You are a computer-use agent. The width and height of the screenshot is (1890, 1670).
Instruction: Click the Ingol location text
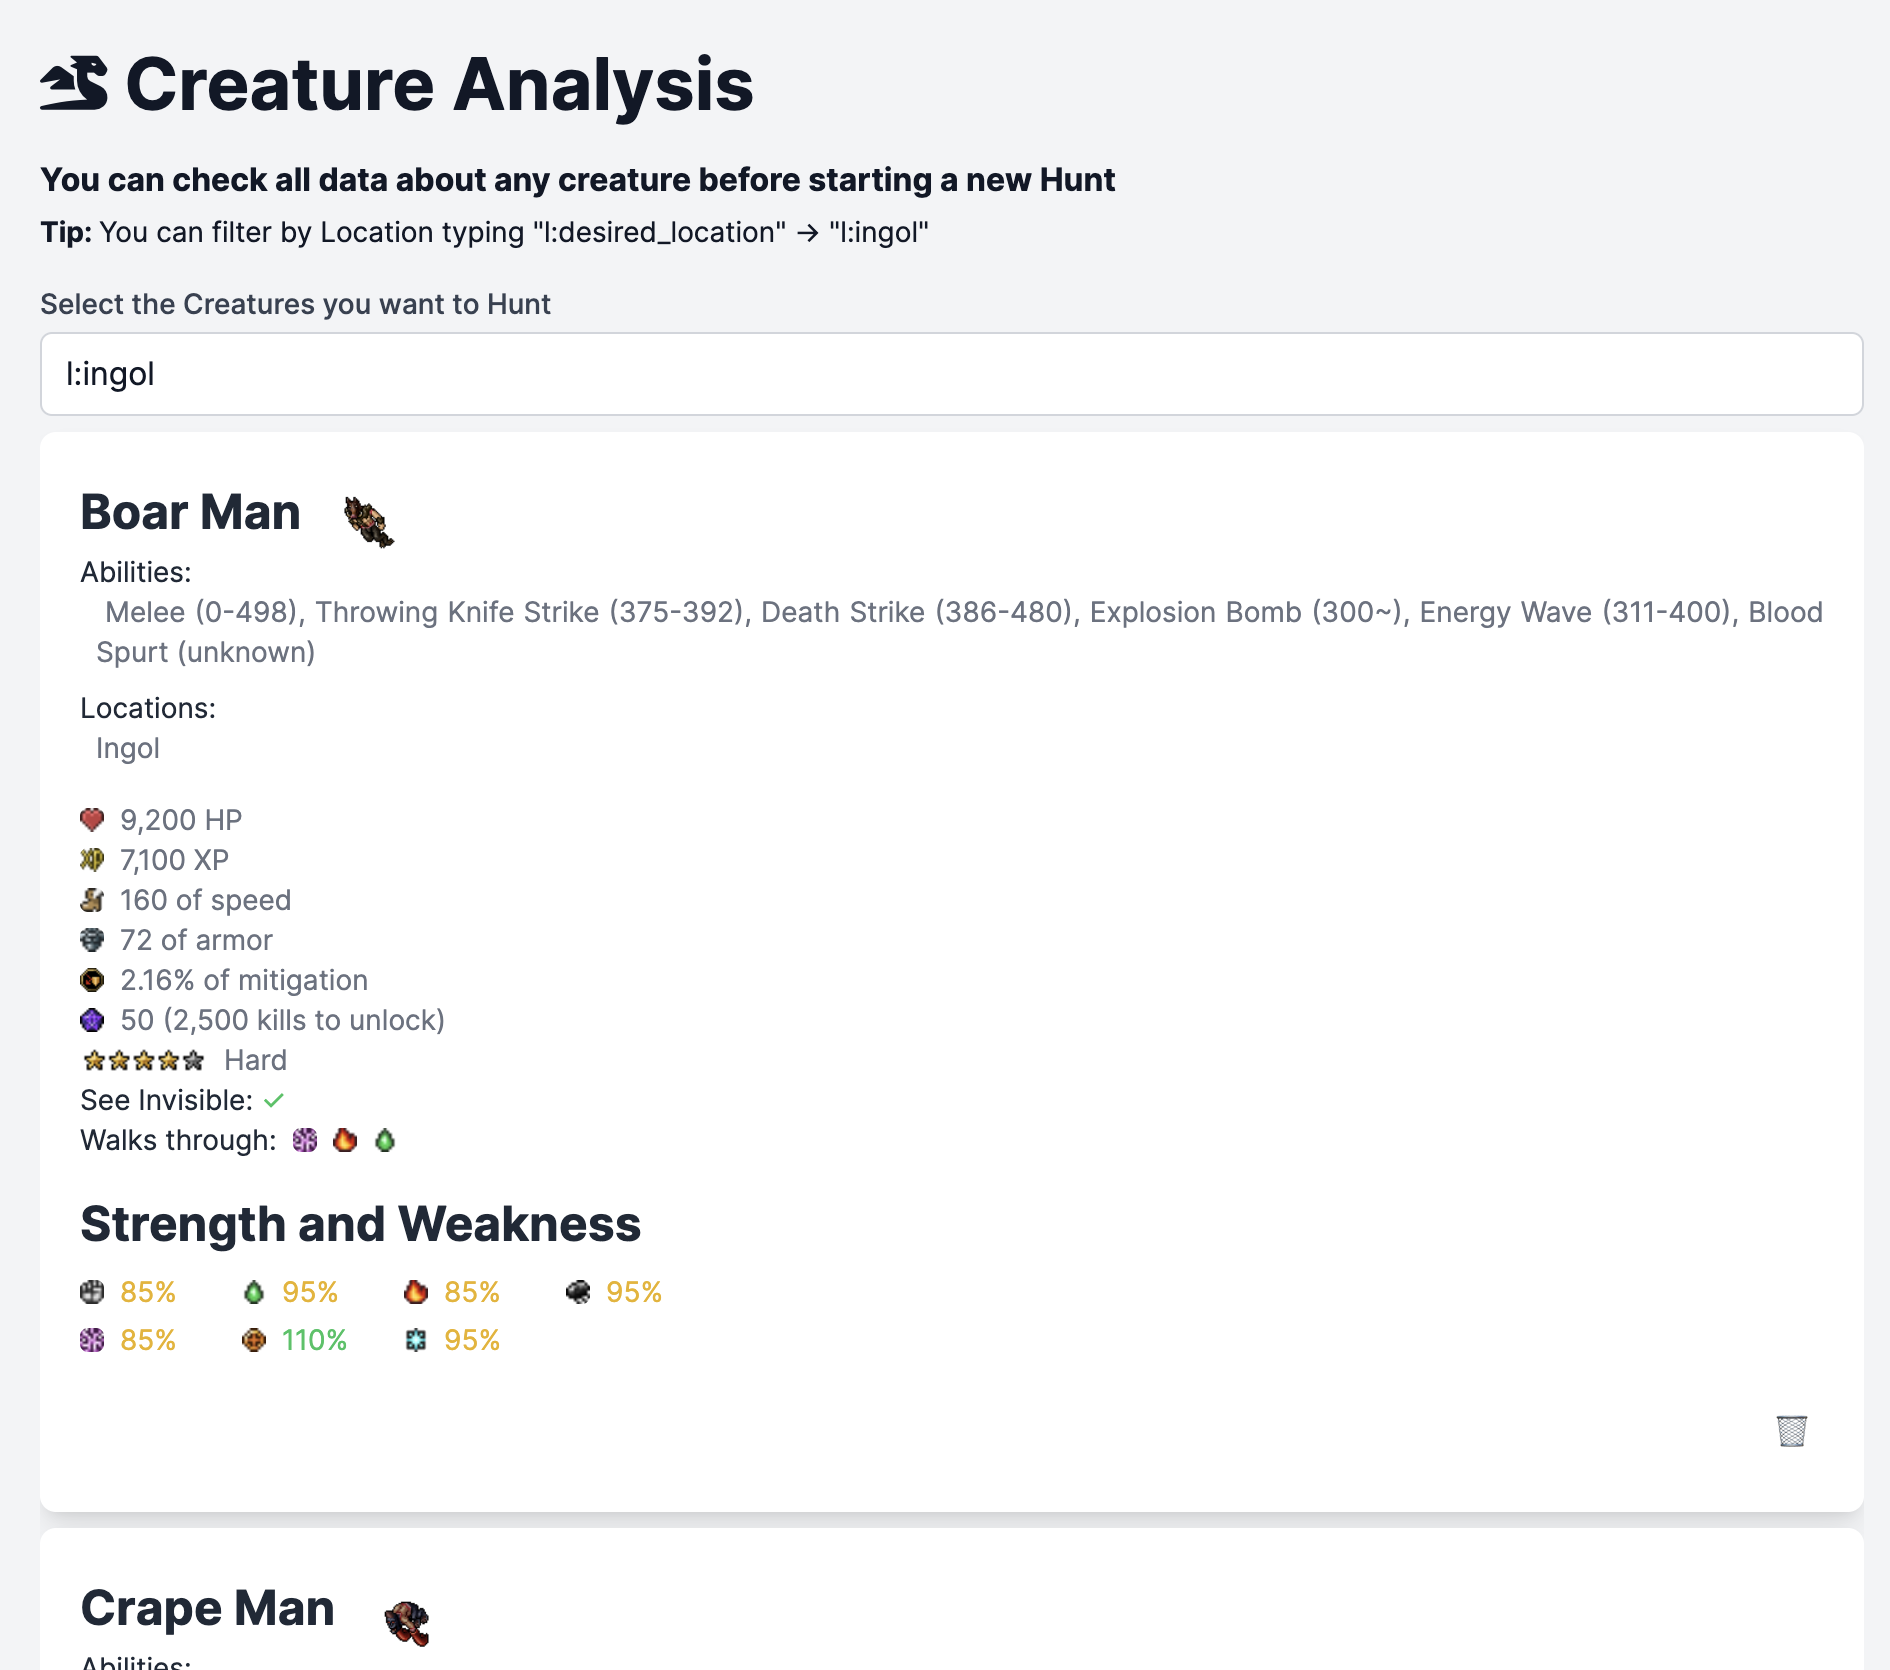[x=128, y=748]
